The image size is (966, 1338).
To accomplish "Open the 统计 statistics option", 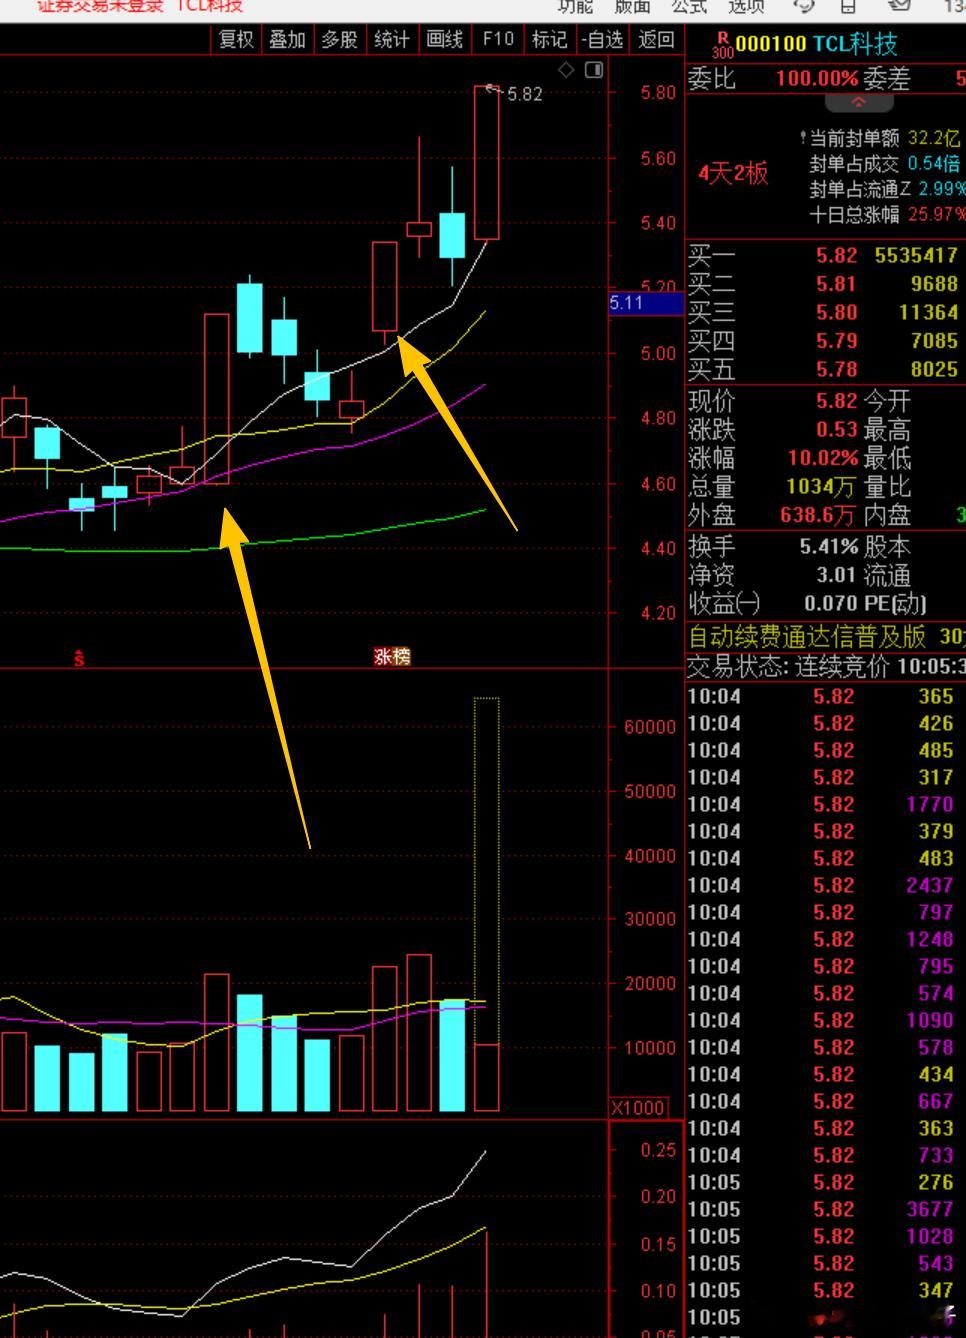I will [x=392, y=39].
